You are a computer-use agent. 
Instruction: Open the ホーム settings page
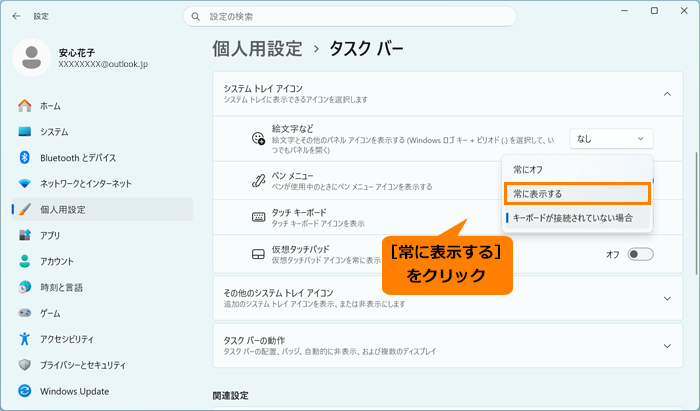[102, 106]
